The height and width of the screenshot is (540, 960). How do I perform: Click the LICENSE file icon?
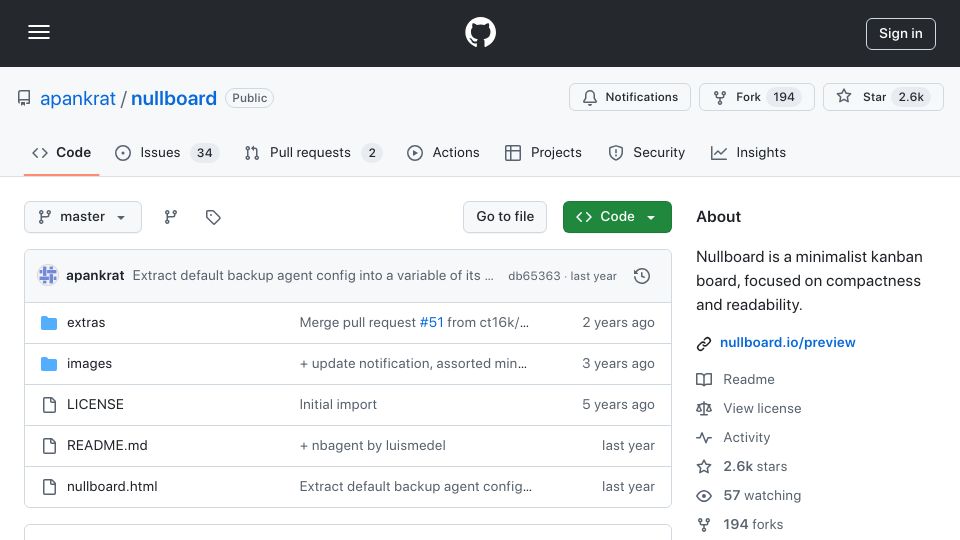49,405
